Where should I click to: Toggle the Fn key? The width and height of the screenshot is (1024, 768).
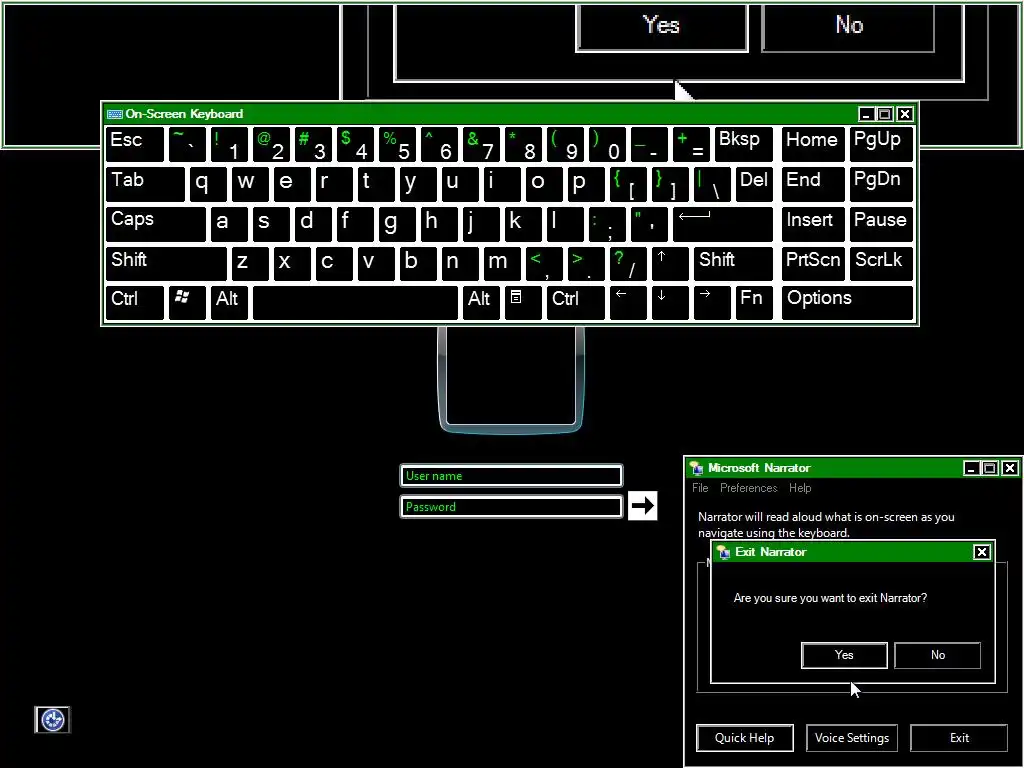pos(754,303)
